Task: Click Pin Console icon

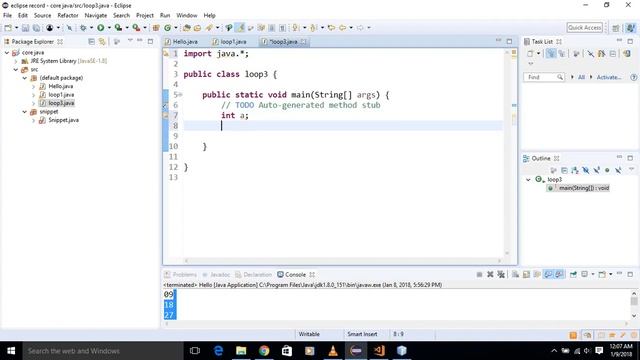Action: (573, 275)
